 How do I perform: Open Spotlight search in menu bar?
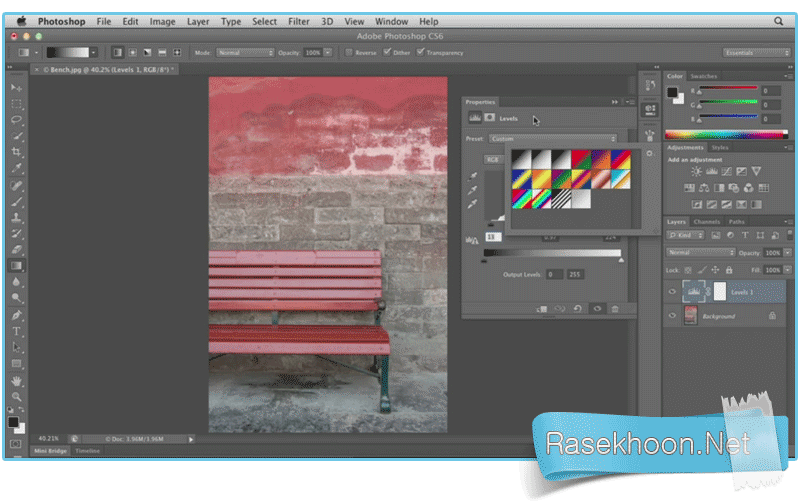tap(779, 21)
